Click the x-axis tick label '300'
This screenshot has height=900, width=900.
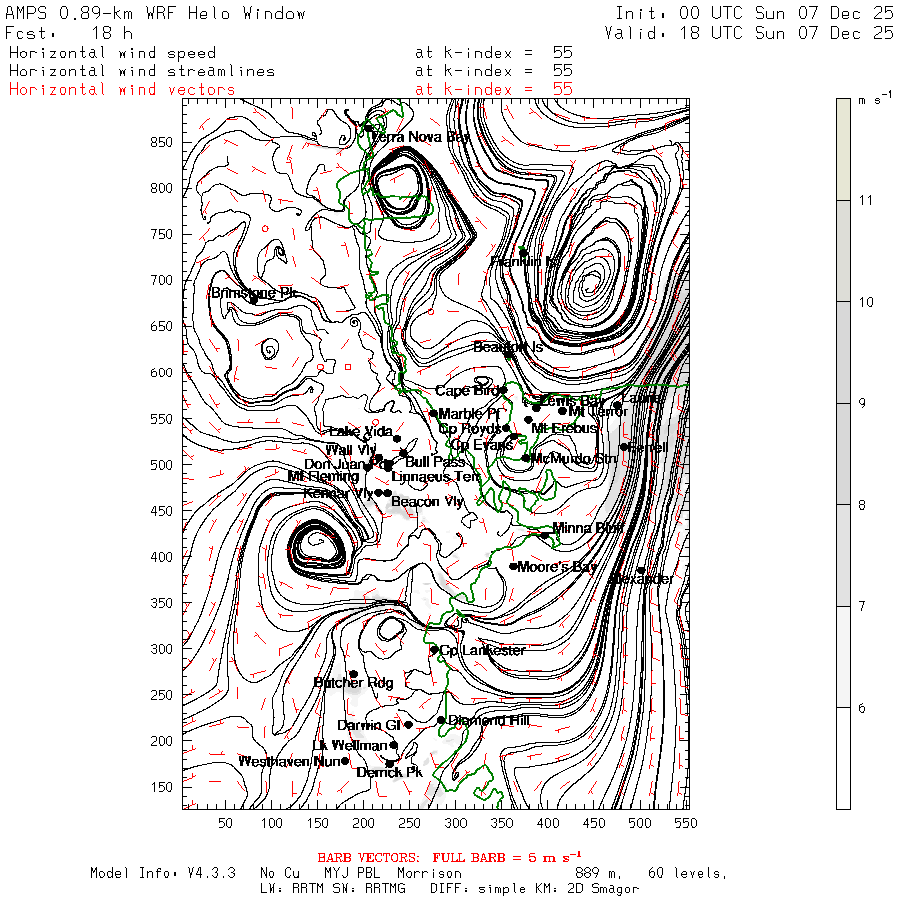pos(456,824)
